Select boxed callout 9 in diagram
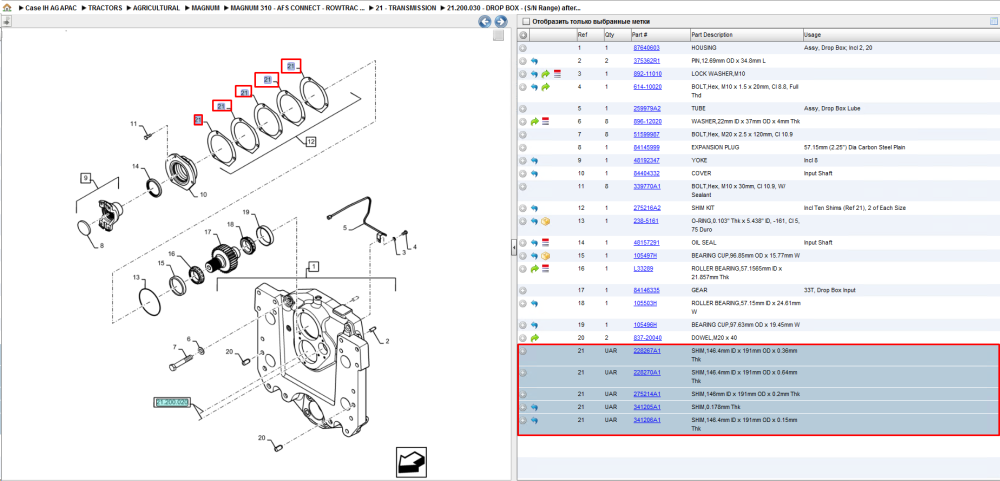 coord(86,177)
